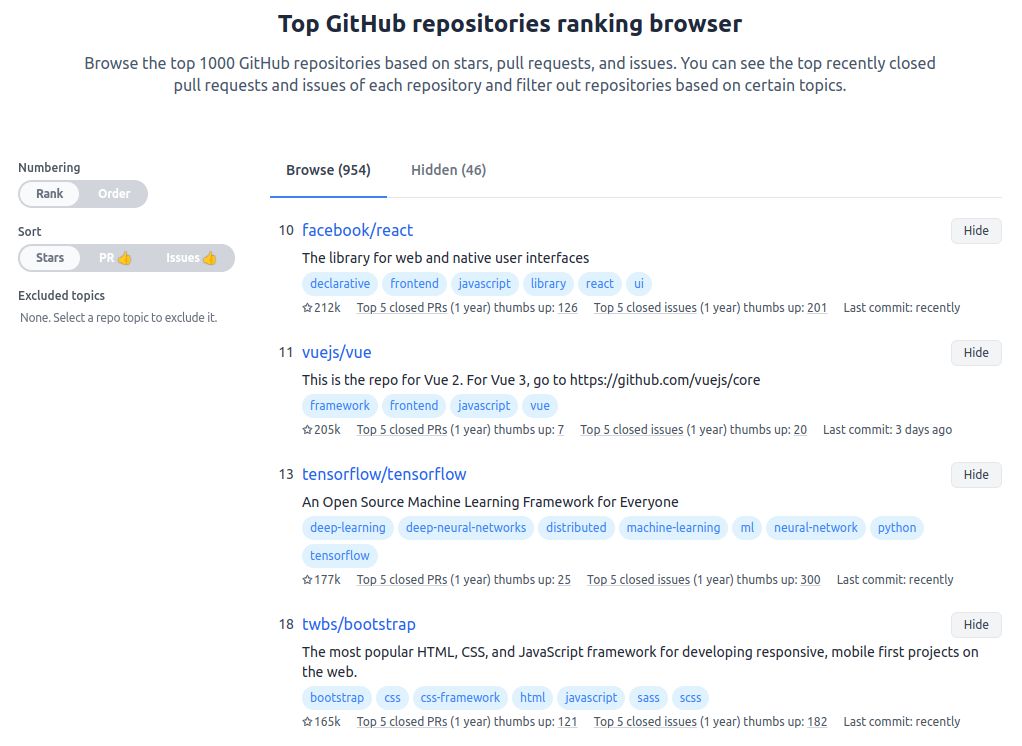The height and width of the screenshot is (746, 1022).
Task: Click the thumbs-up icon on the Issues sort button
Action: 208,257
